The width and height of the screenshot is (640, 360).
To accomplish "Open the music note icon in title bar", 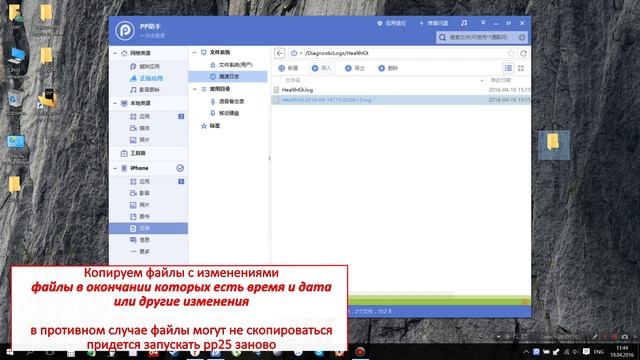I will pyautogui.click(x=464, y=23).
